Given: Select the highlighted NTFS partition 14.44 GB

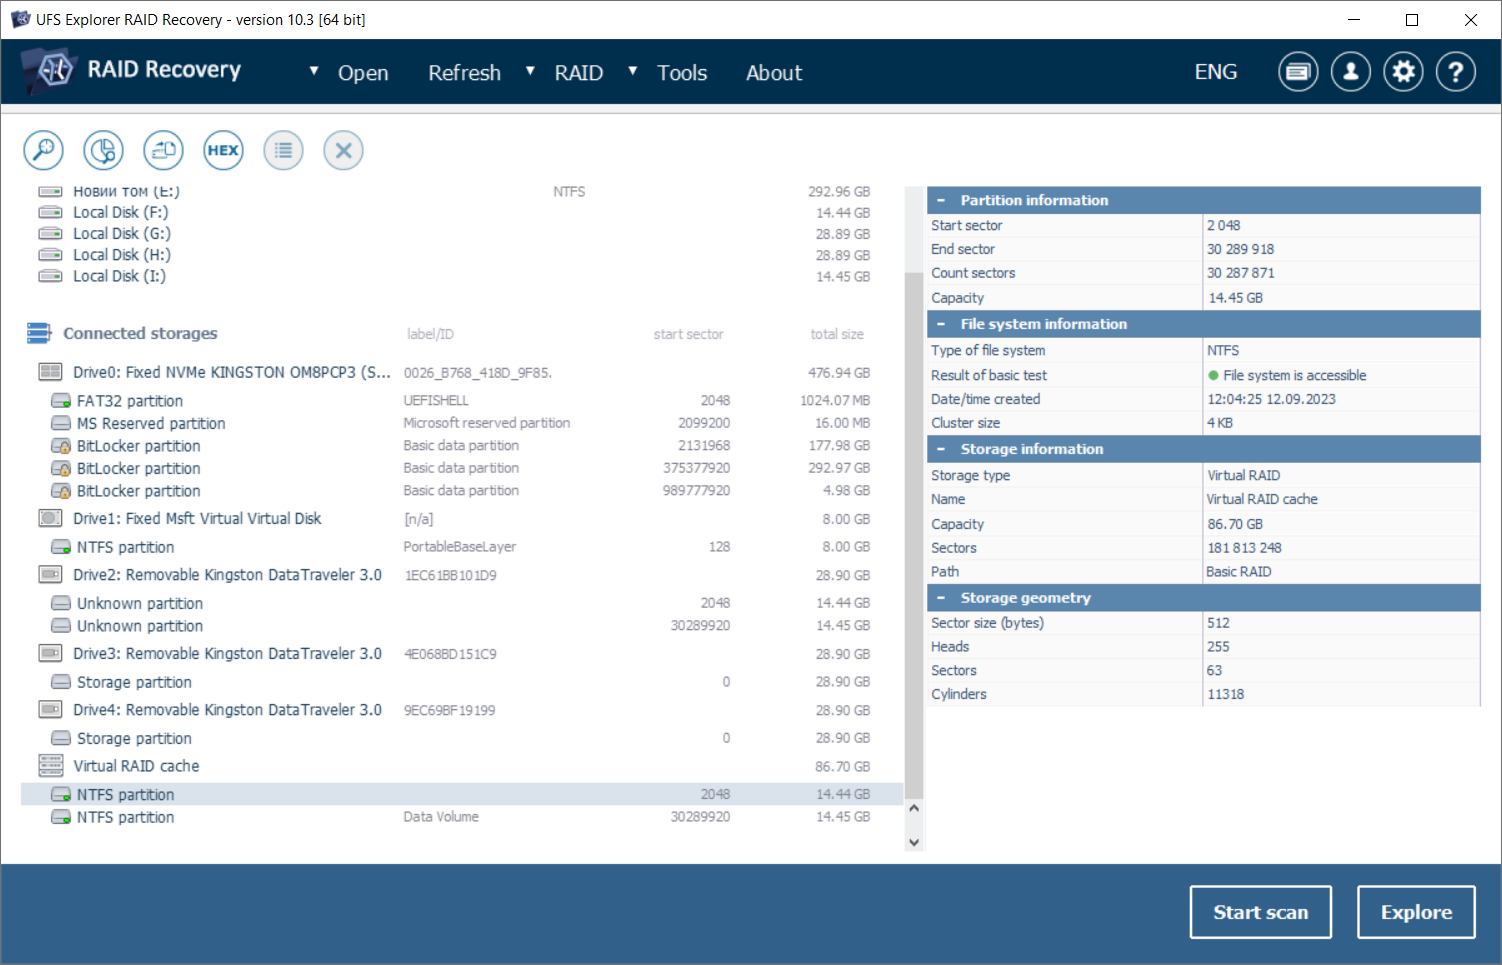Looking at the screenshot, I should [x=461, y=794].
